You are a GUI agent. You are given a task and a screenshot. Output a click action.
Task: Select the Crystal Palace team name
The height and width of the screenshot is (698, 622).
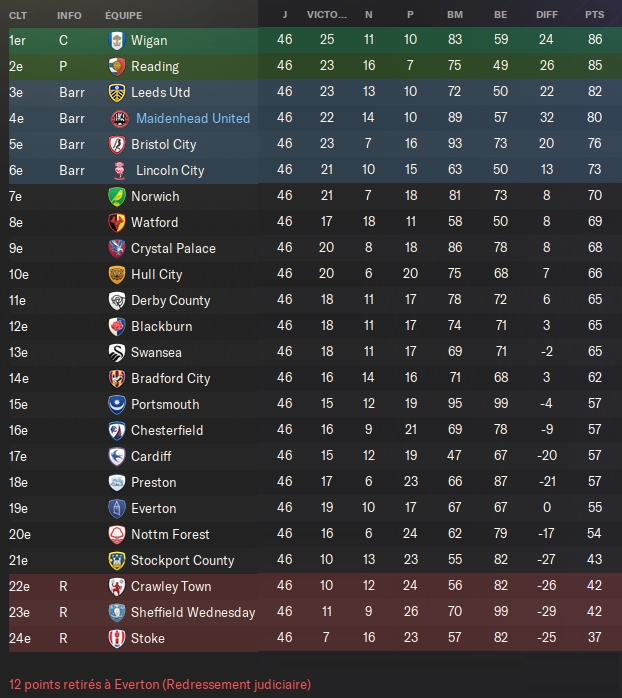(173, 248)
